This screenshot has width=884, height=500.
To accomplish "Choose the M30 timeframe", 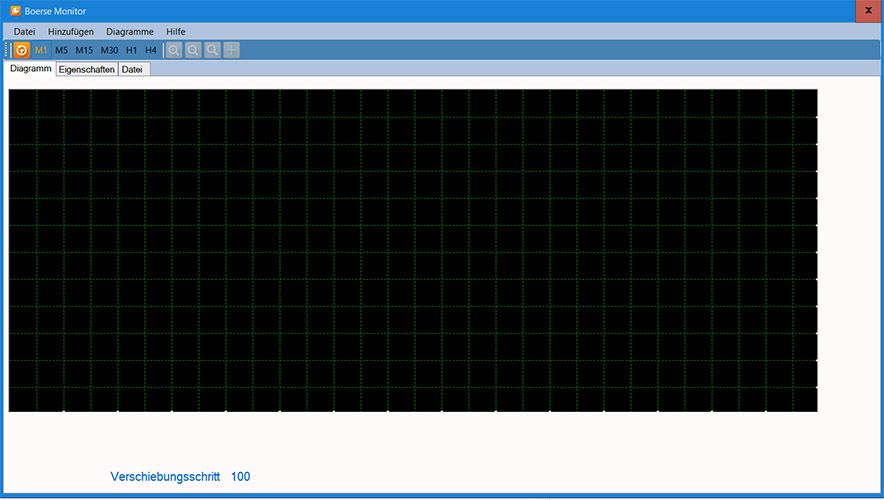I will (109, 50).
